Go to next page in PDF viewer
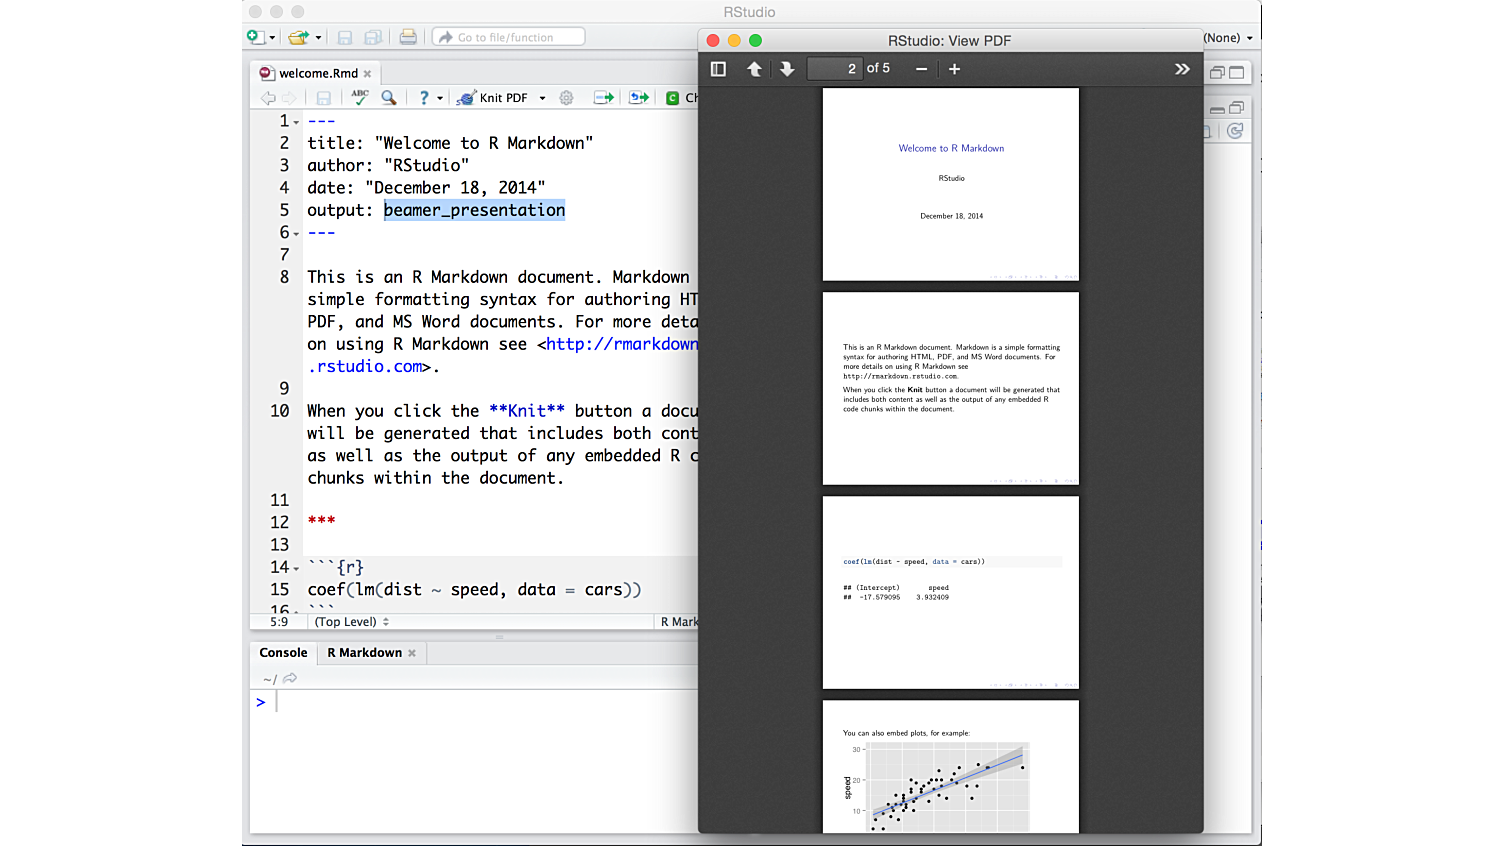This screenshot has height=846, width=1504. pos(787,69)
